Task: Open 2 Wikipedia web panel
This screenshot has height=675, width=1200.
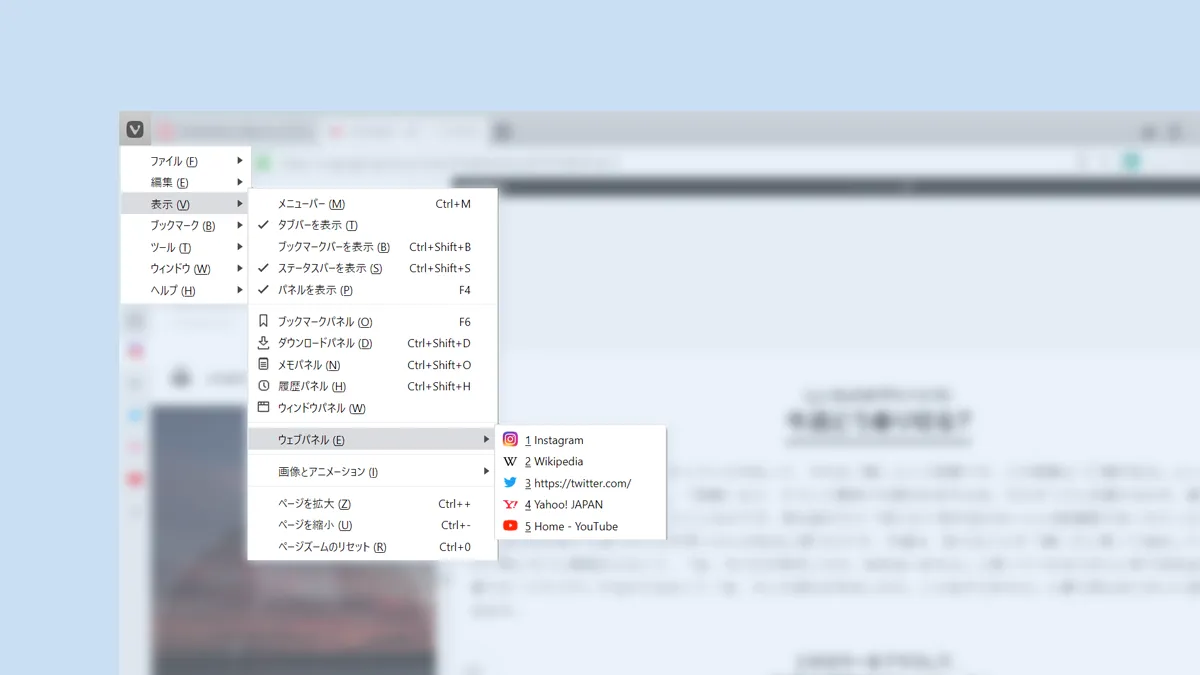Action: [581, 461]
